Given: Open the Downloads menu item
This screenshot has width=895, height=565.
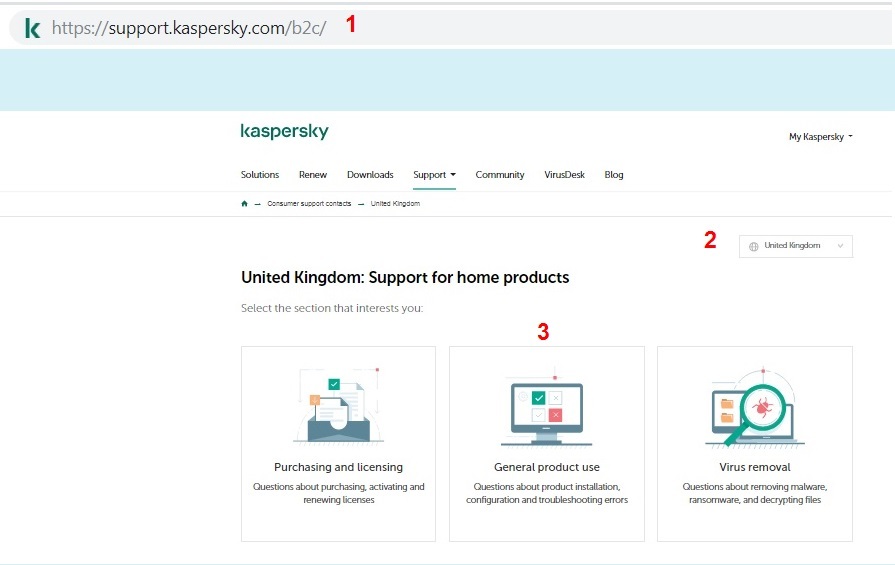Looking at the screenshot, I should click(x=370, y=175).
